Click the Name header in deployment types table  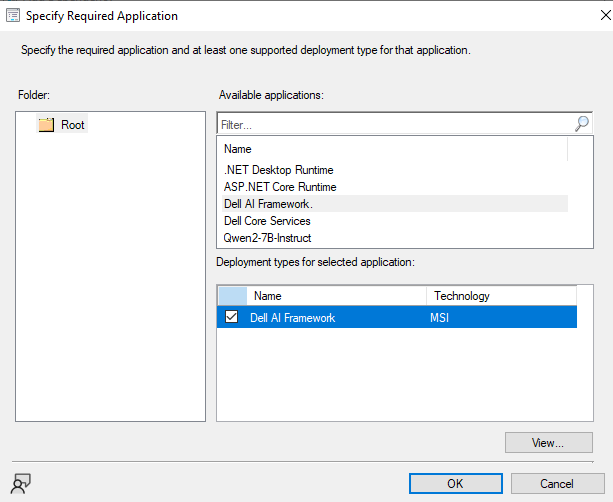(336, 296)
